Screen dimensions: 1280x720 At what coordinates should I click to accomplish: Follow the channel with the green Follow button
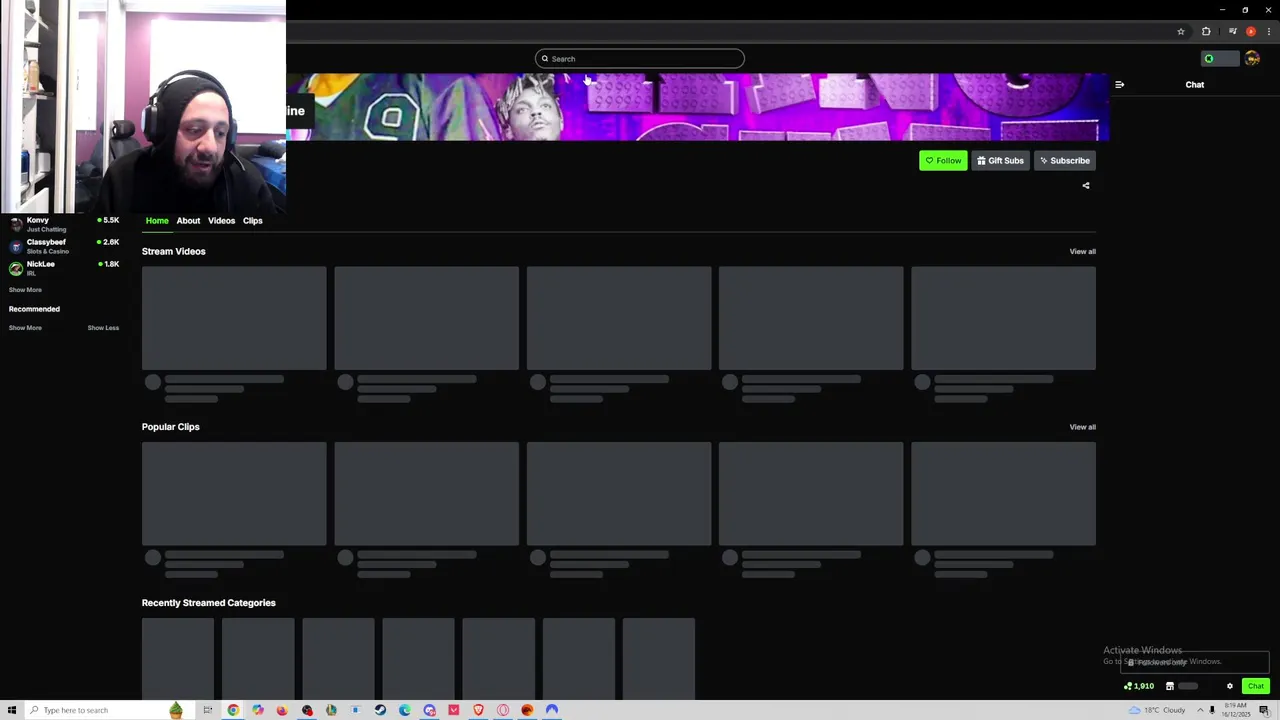tap(943, 160)
